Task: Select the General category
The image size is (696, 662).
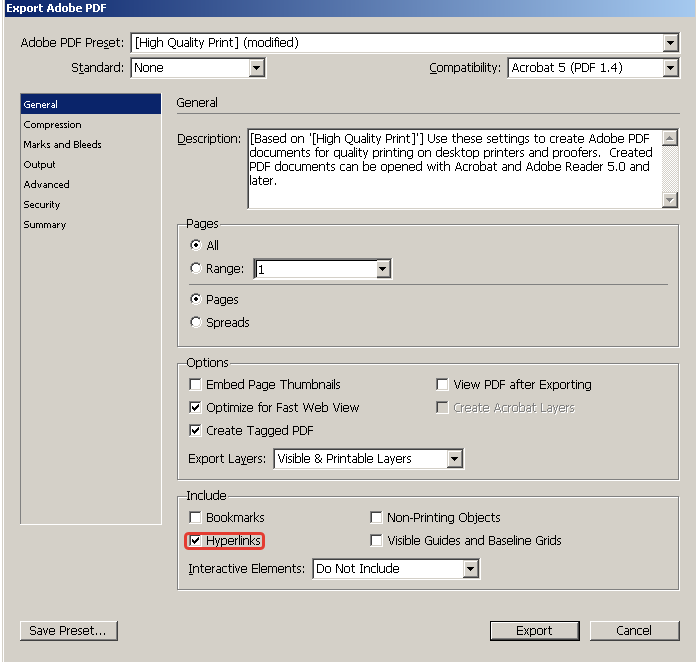Action: tap(91, 104)
